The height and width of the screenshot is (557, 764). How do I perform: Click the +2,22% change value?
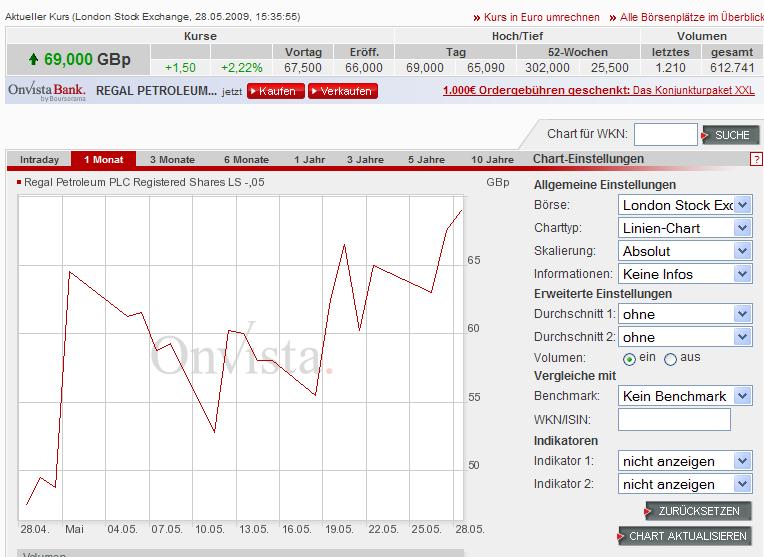(242, 68)
